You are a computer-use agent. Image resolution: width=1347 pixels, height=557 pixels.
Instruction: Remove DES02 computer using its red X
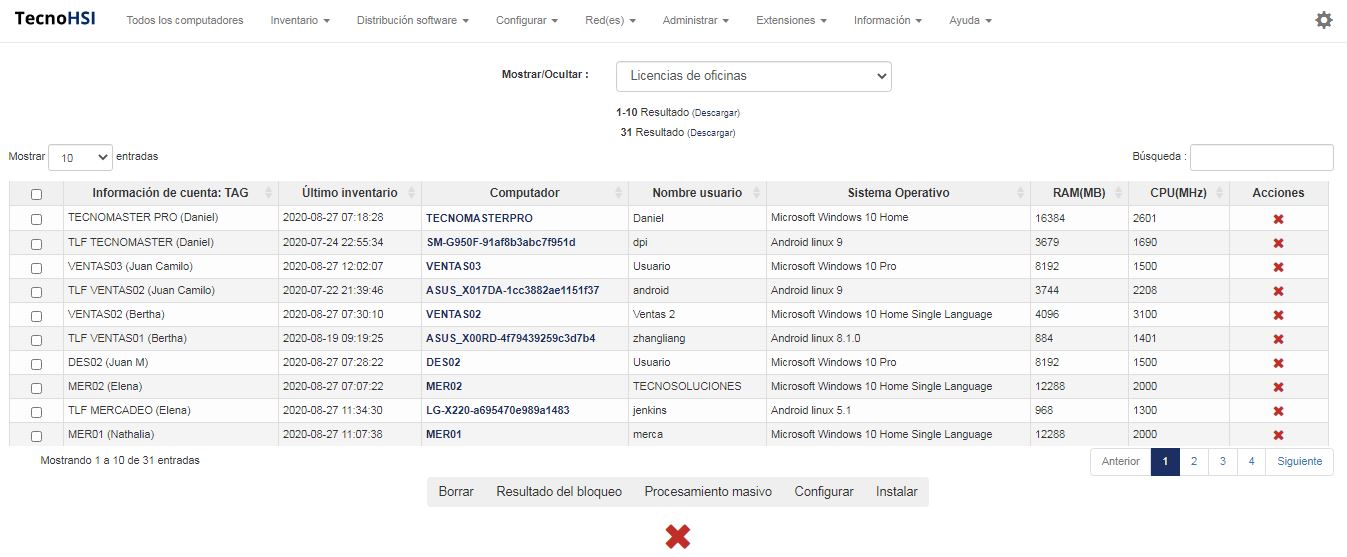1278,363
